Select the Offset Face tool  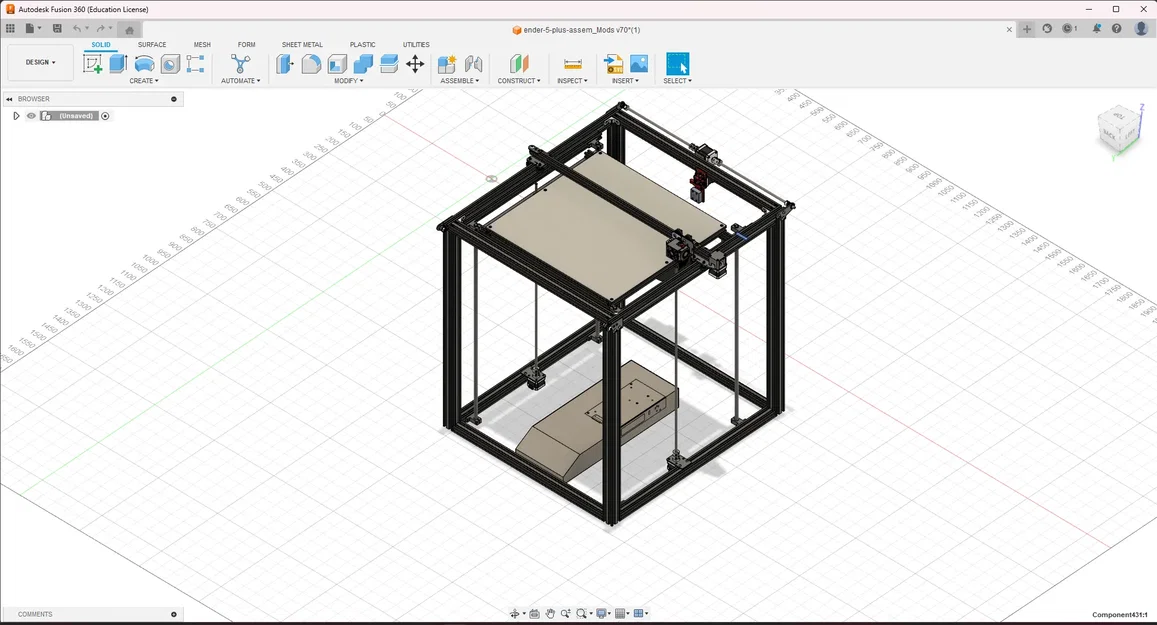389,64
